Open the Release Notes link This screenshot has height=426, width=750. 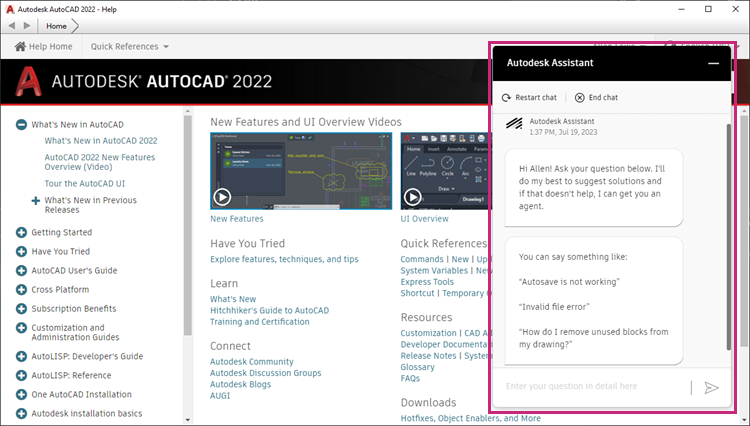coord(428,356)
